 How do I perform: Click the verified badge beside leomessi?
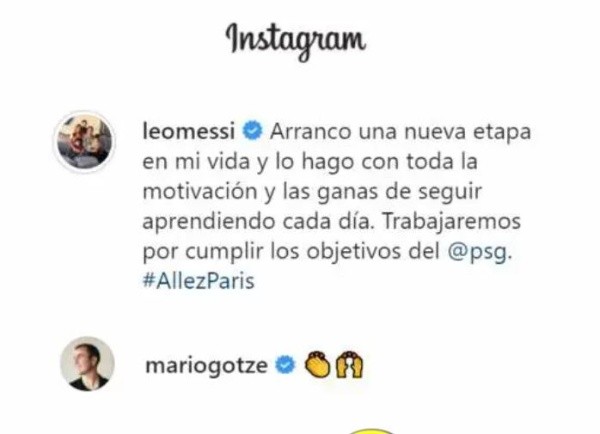253,131
